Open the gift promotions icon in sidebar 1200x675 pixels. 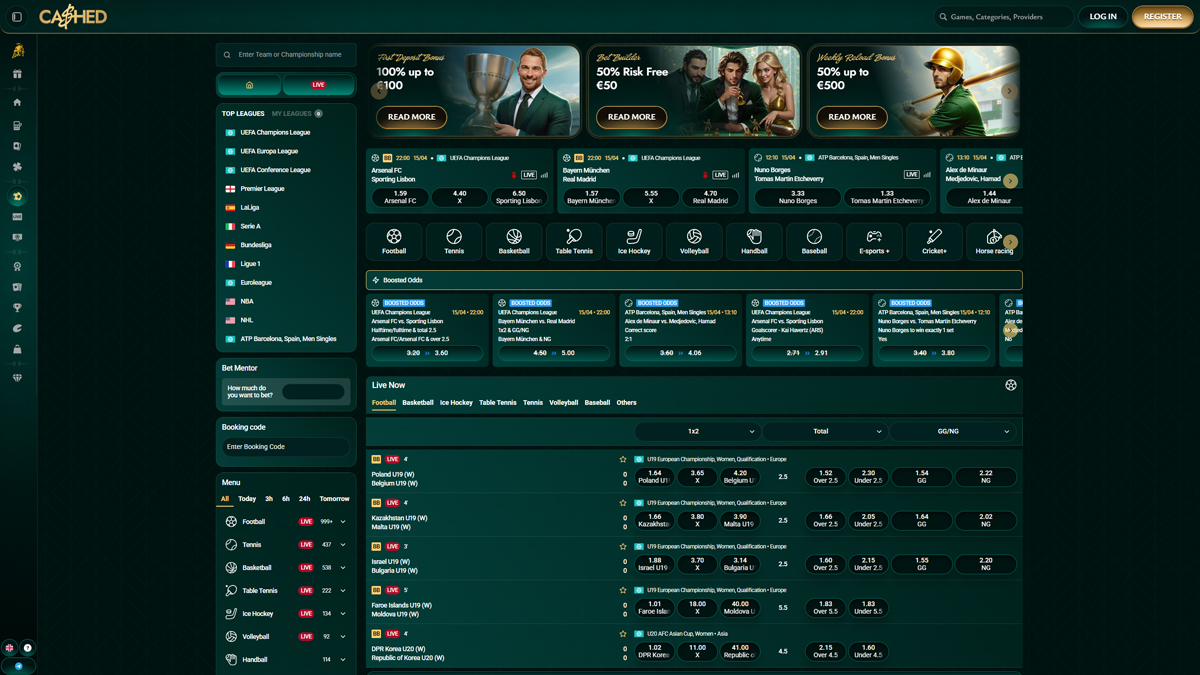(17, 74)
